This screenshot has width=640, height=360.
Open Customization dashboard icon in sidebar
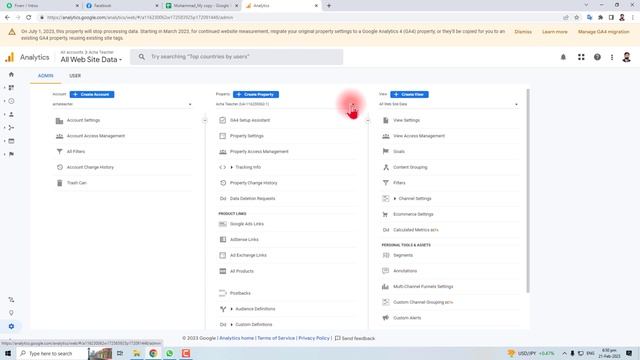click(x=11, y=88)
